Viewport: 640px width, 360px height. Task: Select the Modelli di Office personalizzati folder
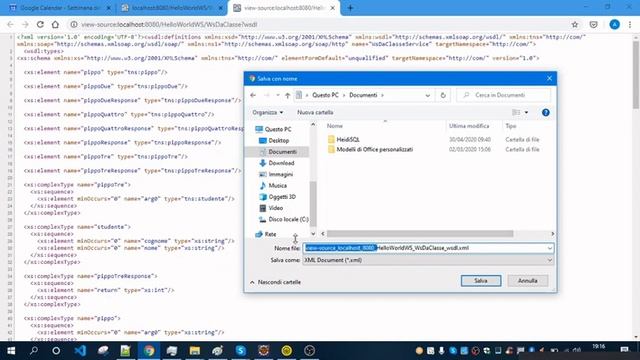[370, 149]
